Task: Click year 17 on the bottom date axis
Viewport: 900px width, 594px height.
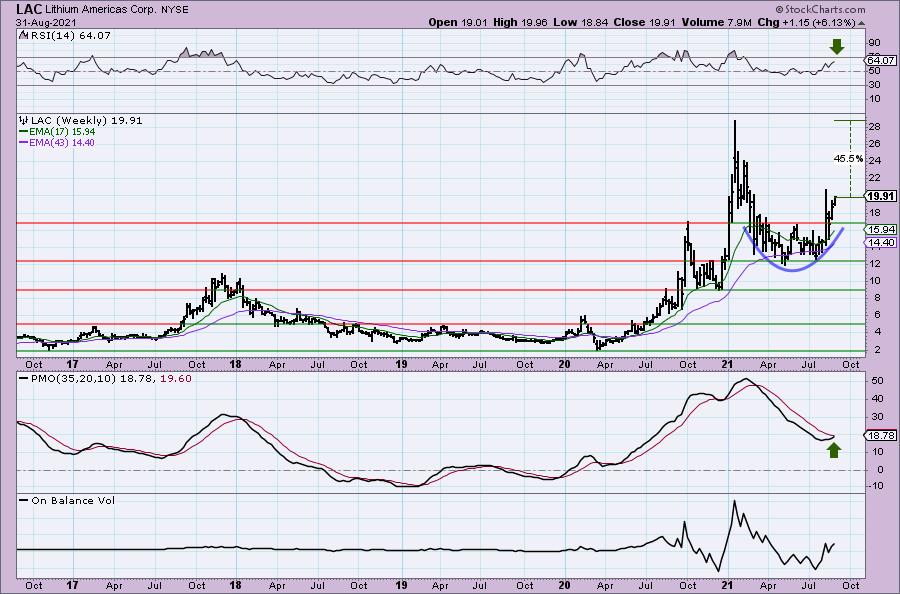Action: click(72, 585)
